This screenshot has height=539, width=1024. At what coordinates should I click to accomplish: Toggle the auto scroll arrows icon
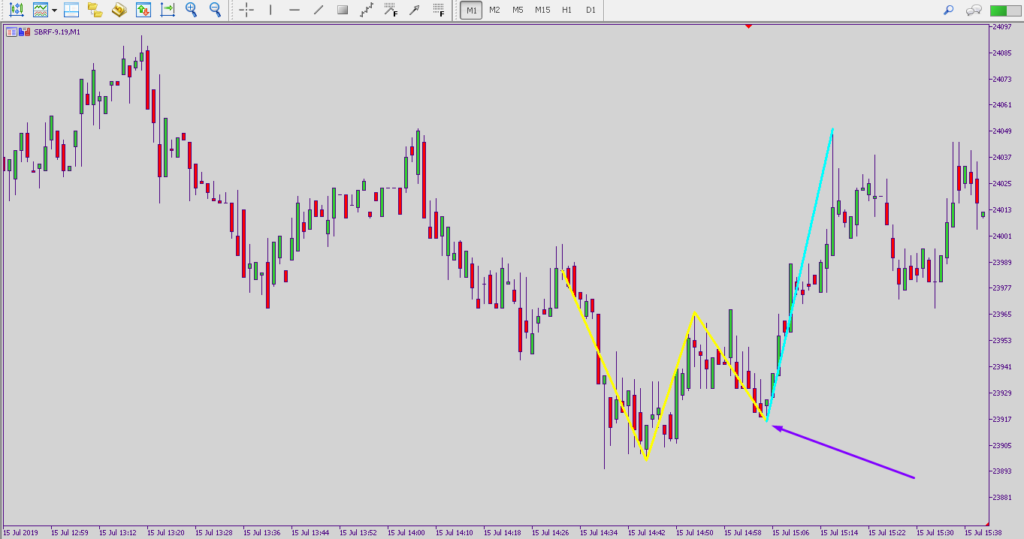tap(143, 10)
